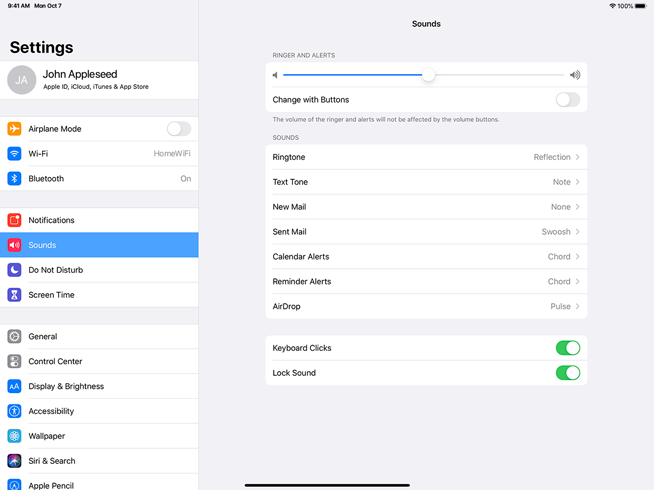The width and height of the screenshot is (654, 490).
Task: Tap the Control Center icon
Action: tap(14, 361)
